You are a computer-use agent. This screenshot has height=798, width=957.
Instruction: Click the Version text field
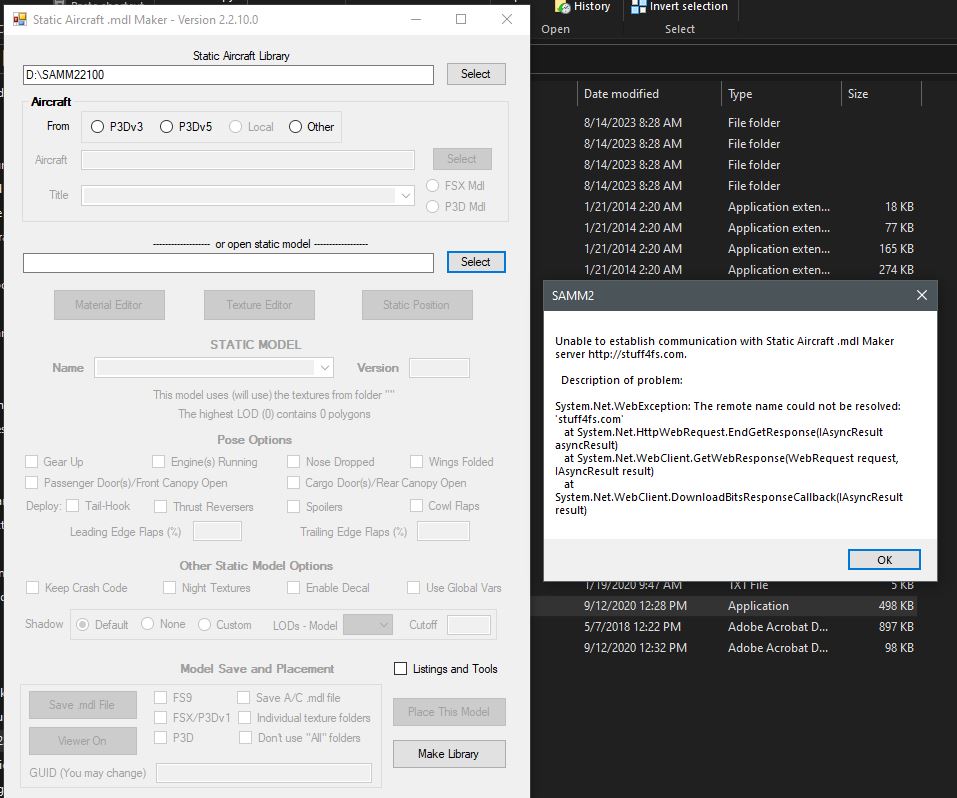point(439,368)
